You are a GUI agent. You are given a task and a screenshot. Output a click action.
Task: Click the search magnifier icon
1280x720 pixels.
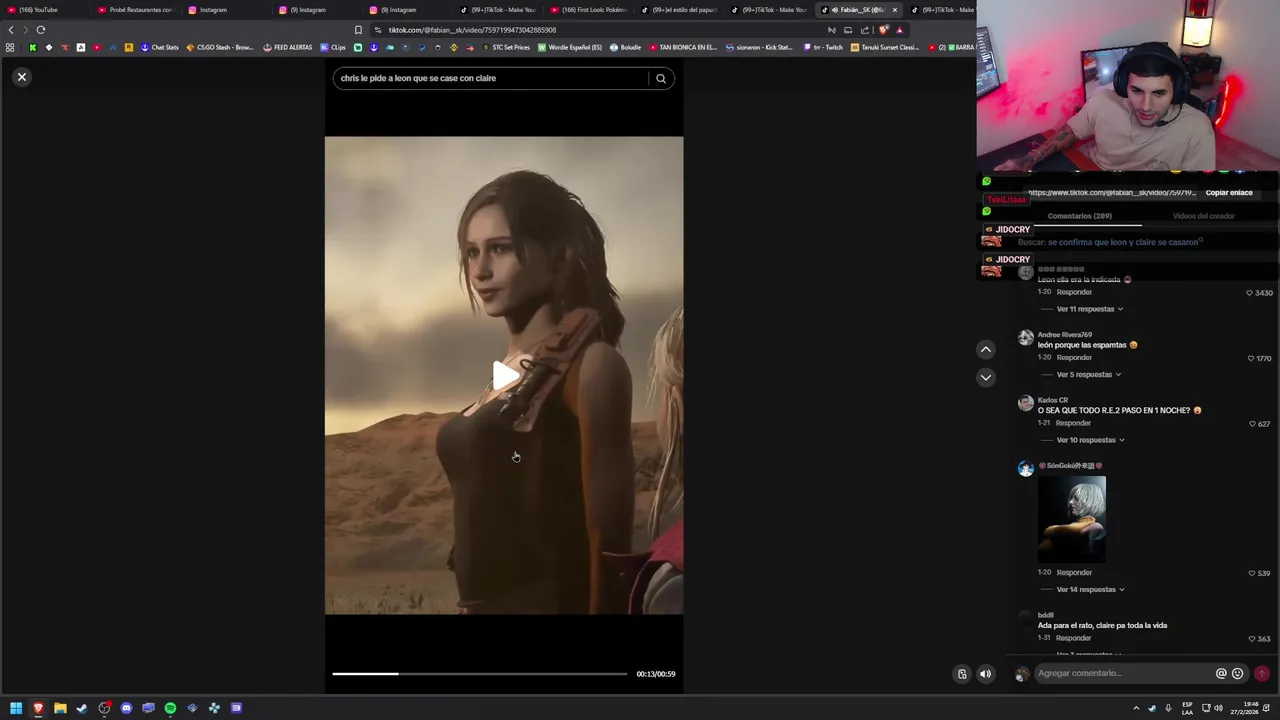click(x=661, y=78)
